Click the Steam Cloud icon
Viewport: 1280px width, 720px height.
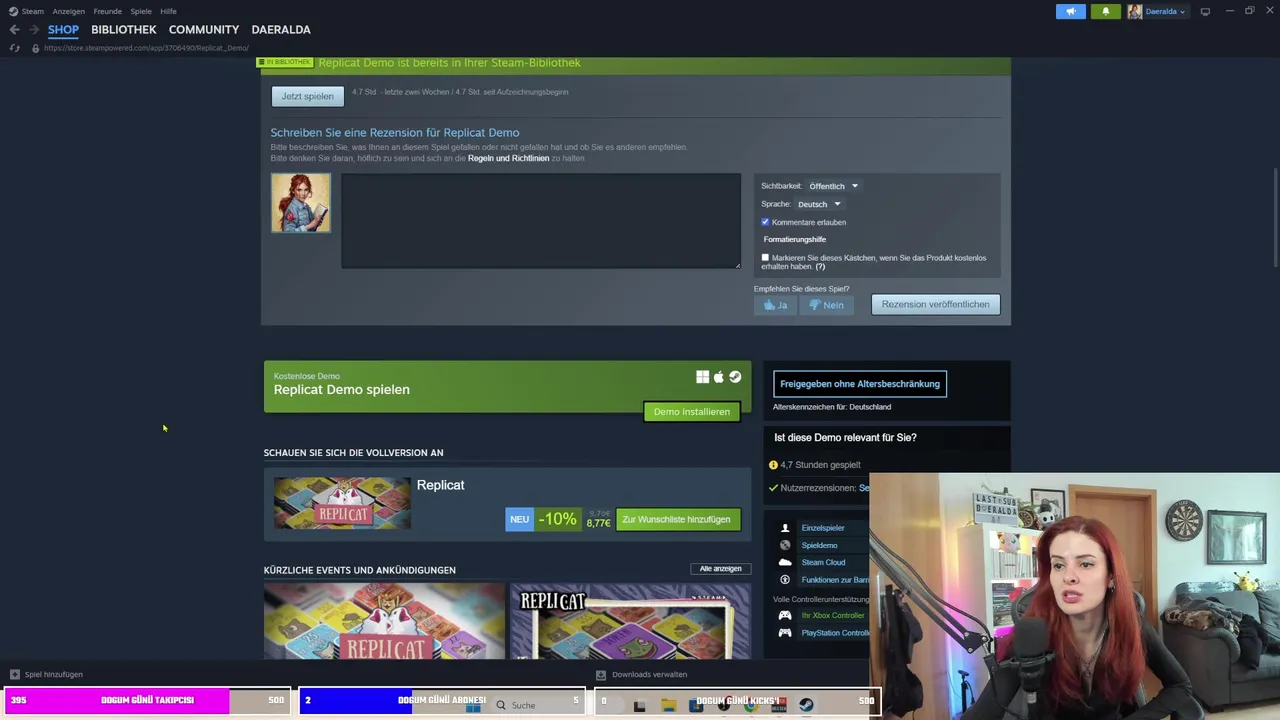click(785, 562)
